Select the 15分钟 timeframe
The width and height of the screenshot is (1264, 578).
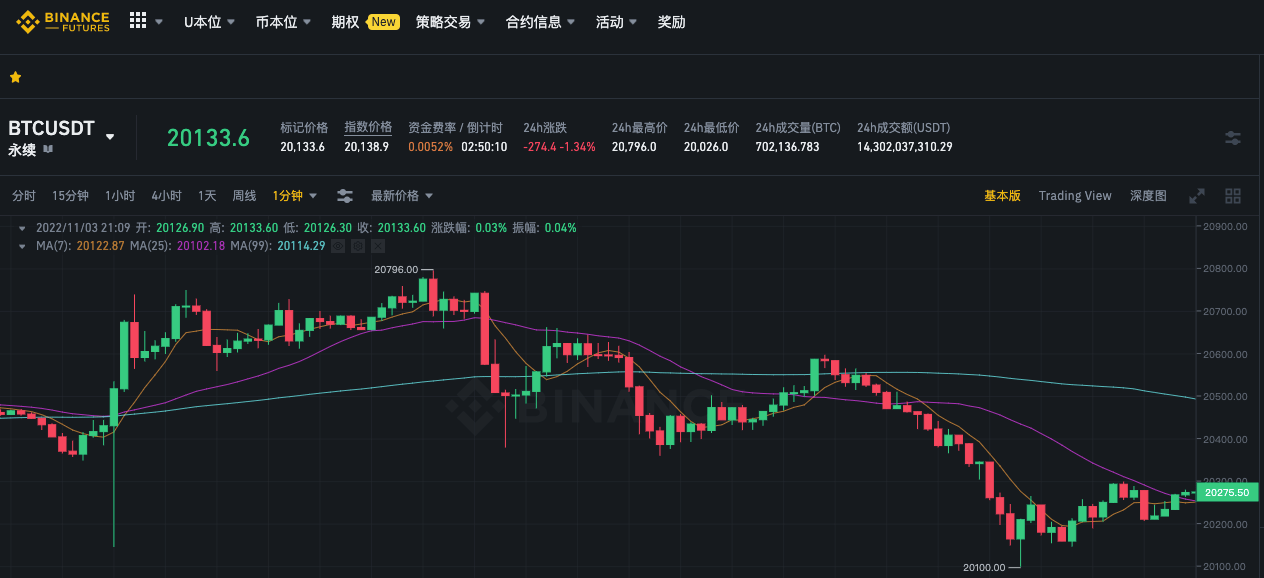[69, 195]
